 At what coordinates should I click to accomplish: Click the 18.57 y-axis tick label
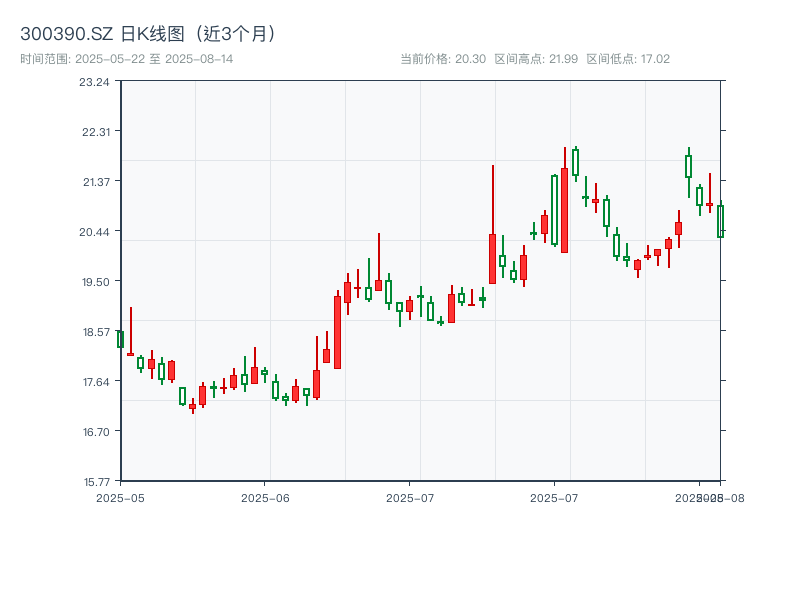tap(94, 331)
